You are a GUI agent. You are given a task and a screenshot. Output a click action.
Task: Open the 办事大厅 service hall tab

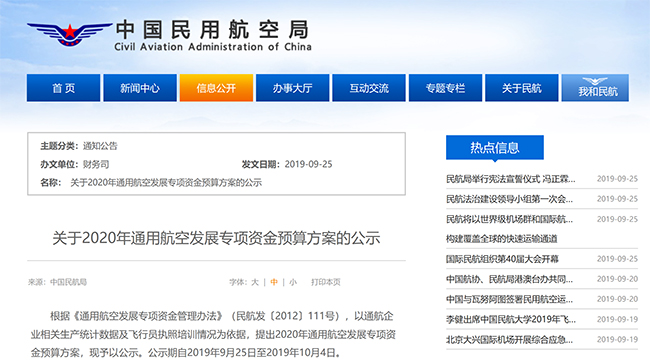point(293,88)
